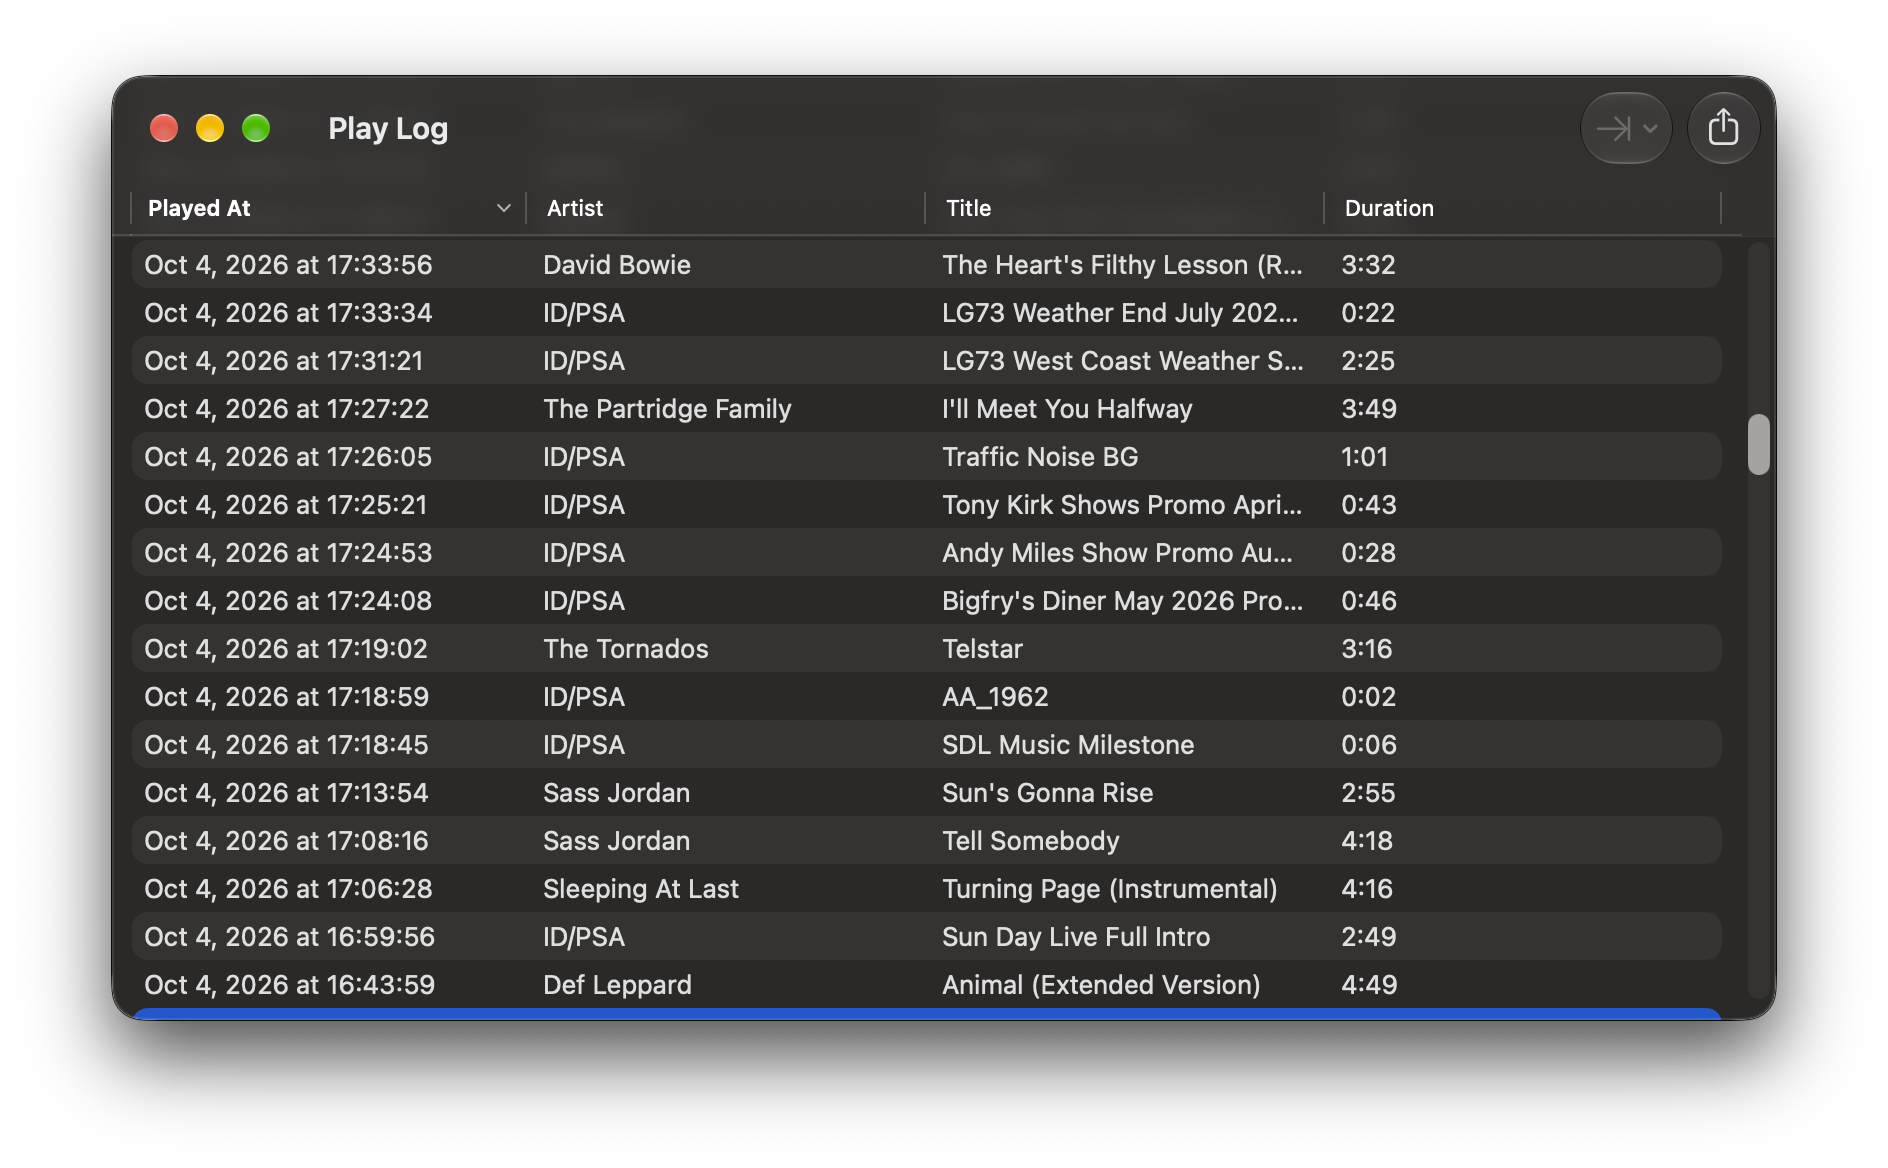Screen dimensions: 1888x1168
Task: Click "Animal (Extended Version)" title
Action: pyautogui.click(x=1101, y=985)
